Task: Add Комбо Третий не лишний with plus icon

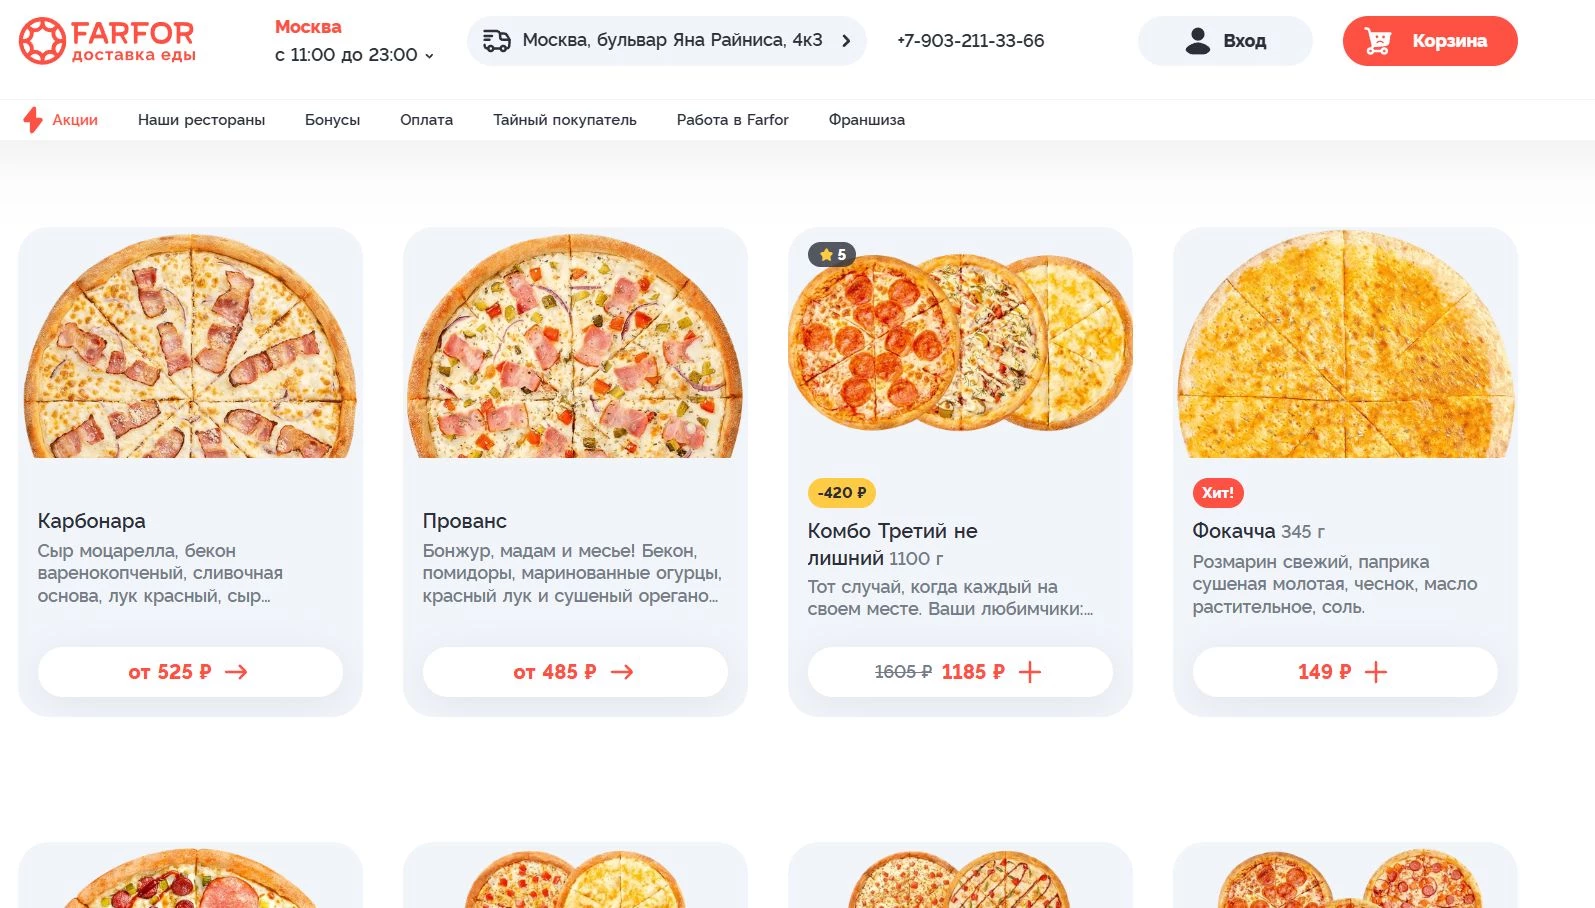Action: click(x=1030, y=672)
